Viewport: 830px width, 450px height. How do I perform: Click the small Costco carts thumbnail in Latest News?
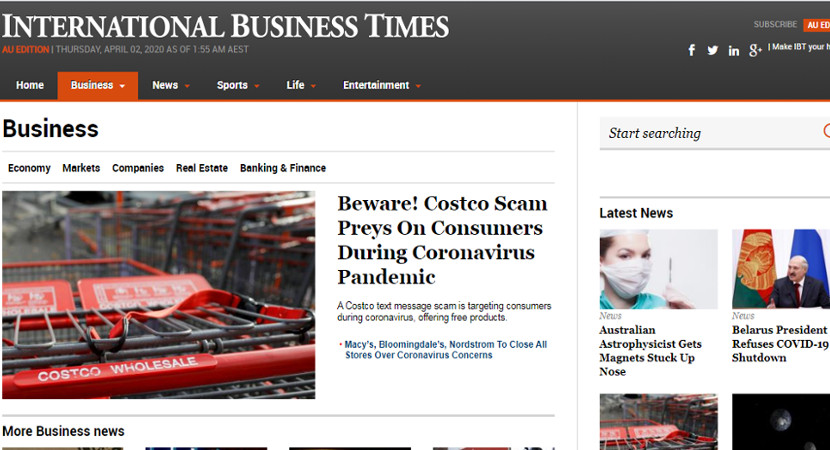click(658, 421)
